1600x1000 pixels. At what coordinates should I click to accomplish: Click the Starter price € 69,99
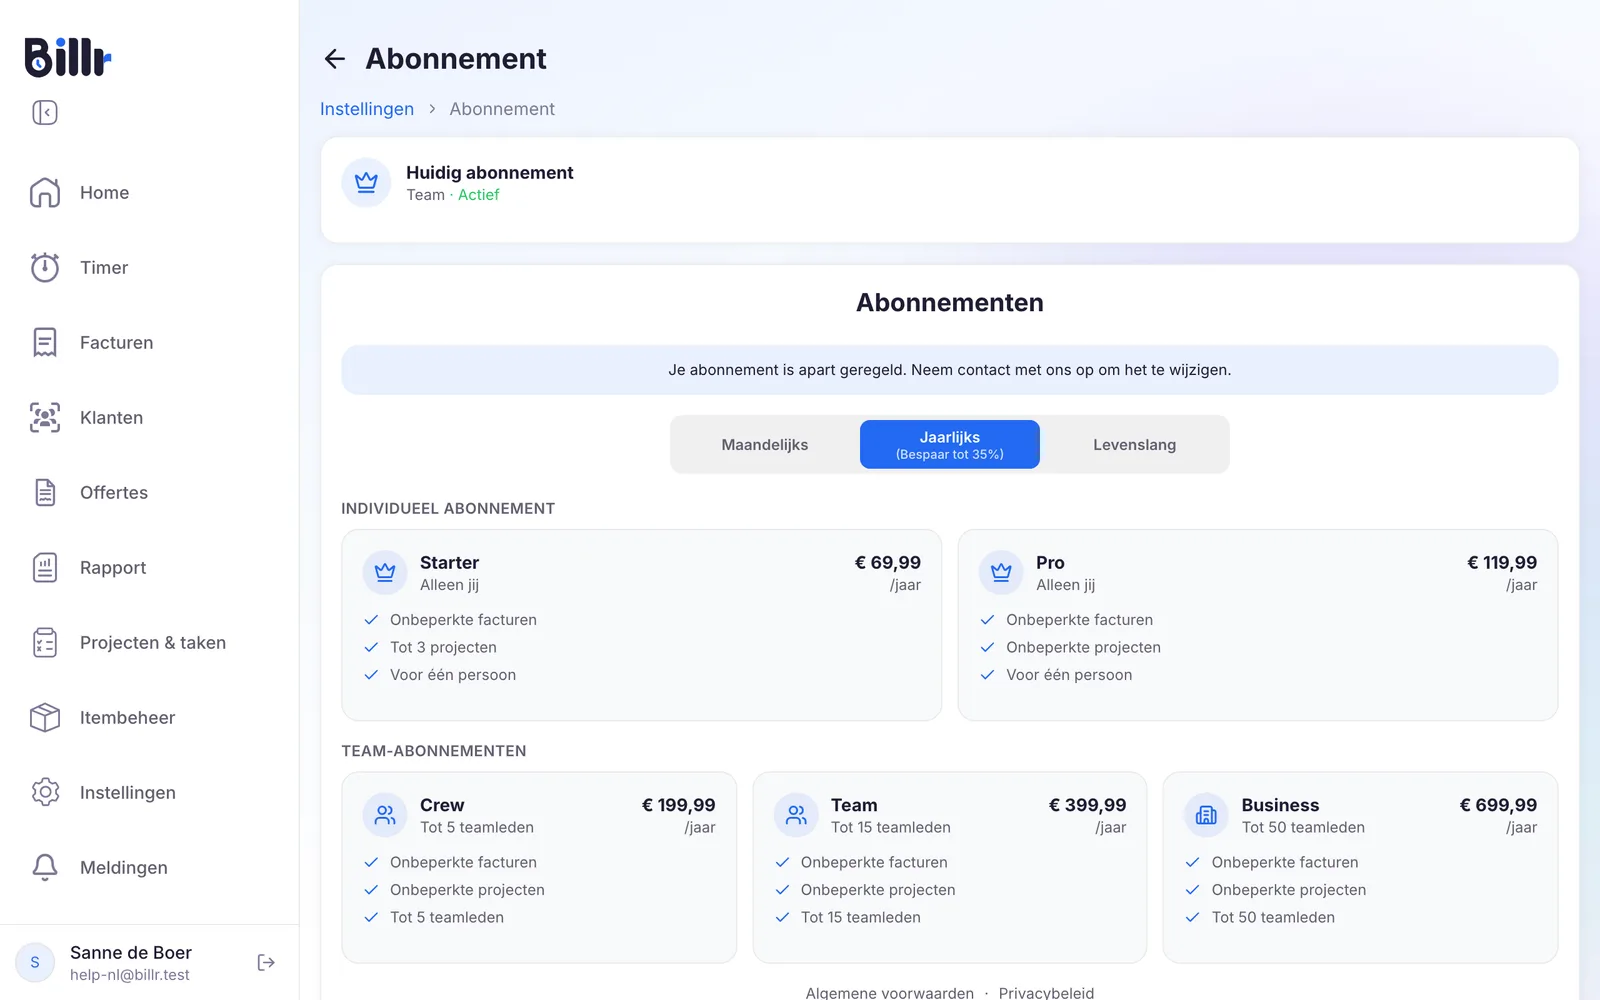pyautogui.click(x=888, y=563)
